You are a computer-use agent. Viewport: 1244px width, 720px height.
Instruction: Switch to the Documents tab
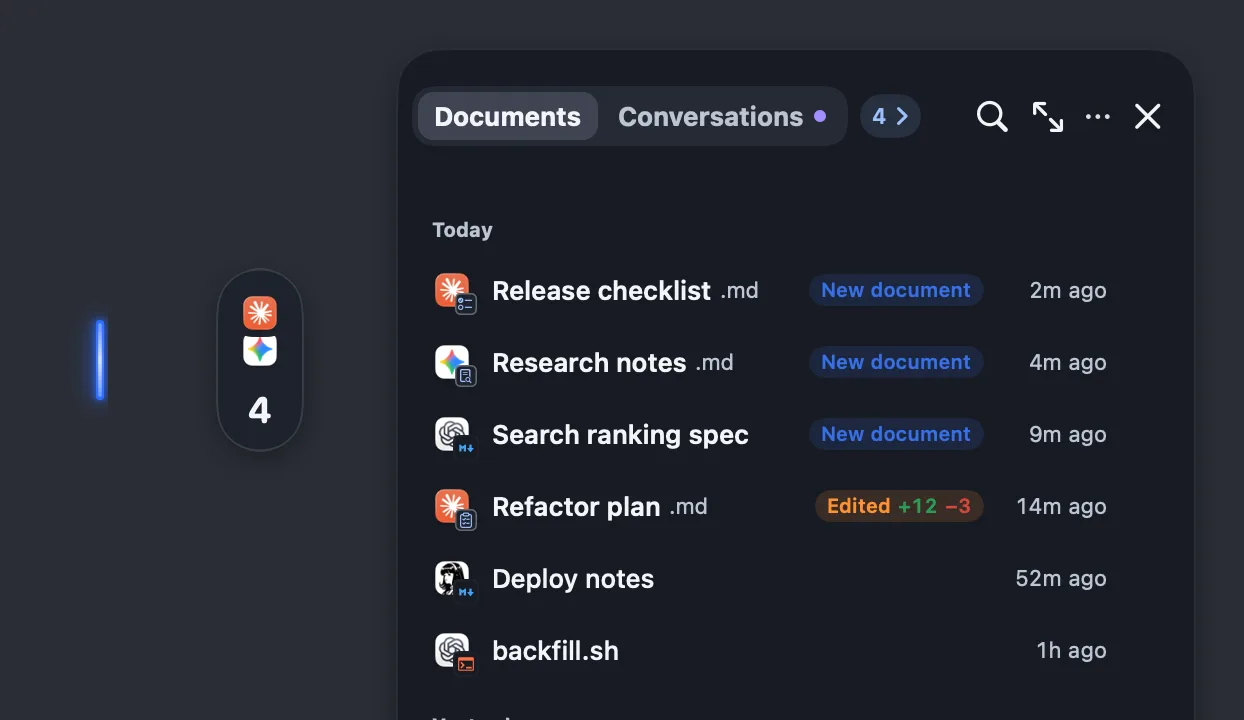coord(508,116)
